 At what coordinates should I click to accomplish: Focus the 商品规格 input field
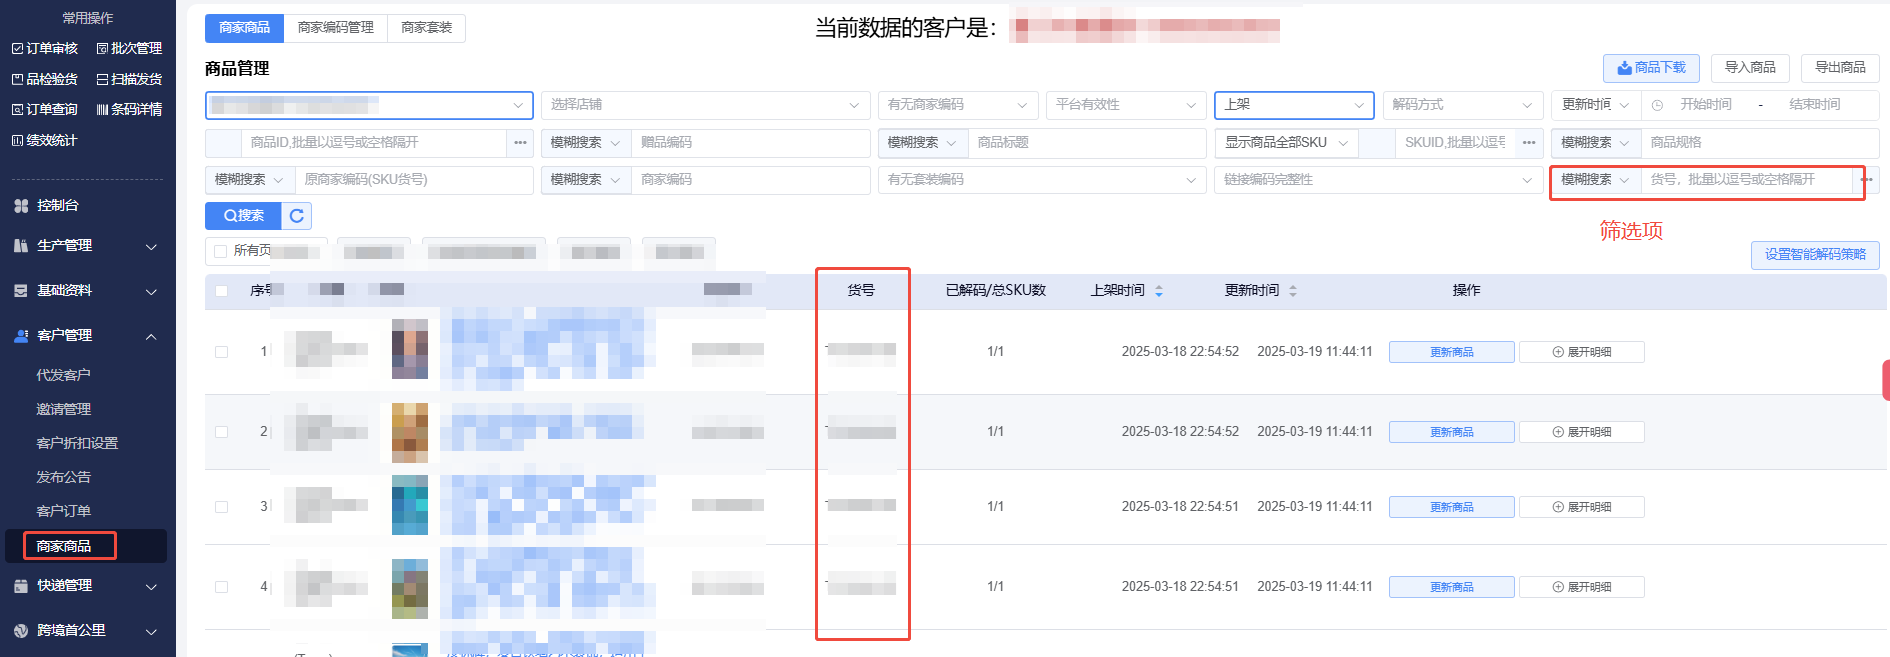[1760, 143]
